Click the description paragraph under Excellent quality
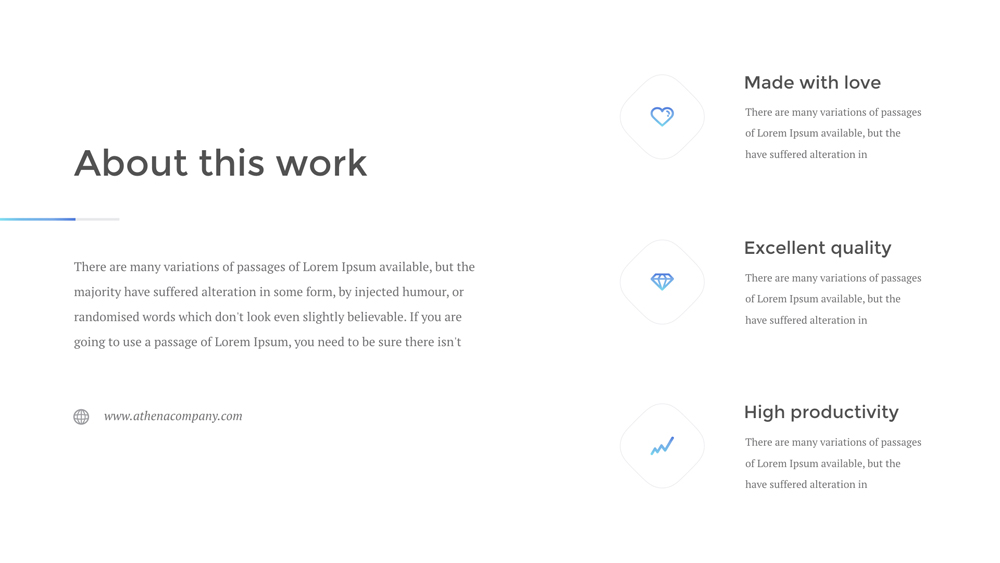The width and height of the screenshot is (1000, 563). 833,299
